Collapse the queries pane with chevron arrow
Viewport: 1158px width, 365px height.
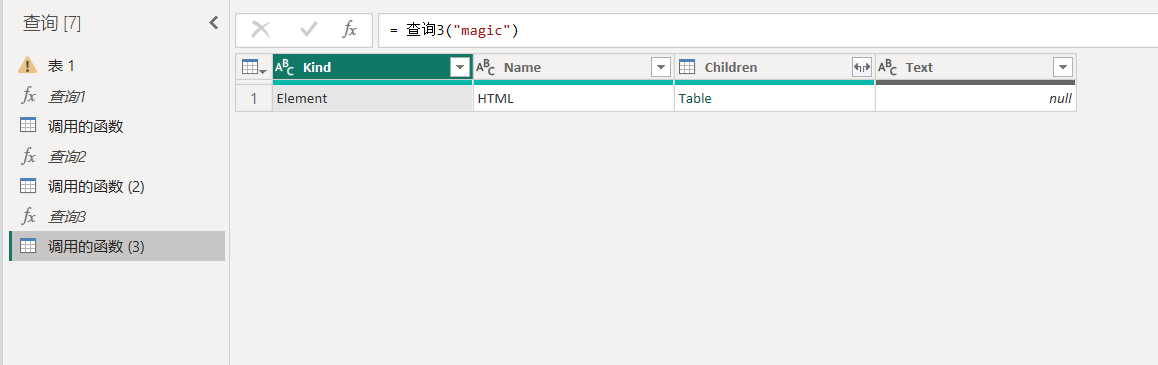[213, 23]
